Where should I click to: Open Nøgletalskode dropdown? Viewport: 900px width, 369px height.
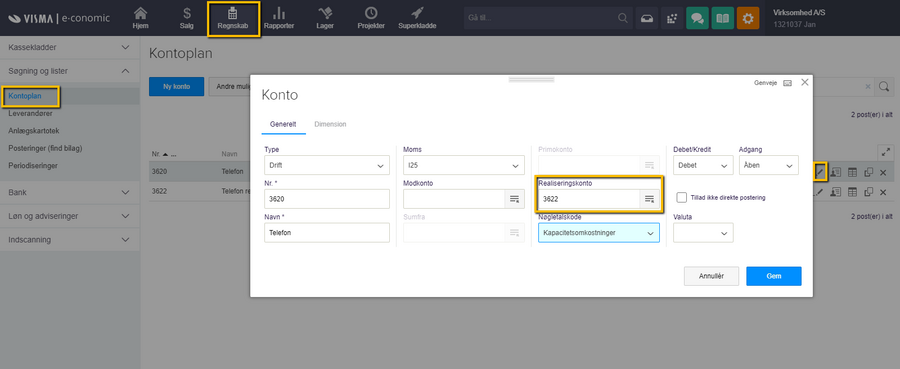(x=599, y=233)
